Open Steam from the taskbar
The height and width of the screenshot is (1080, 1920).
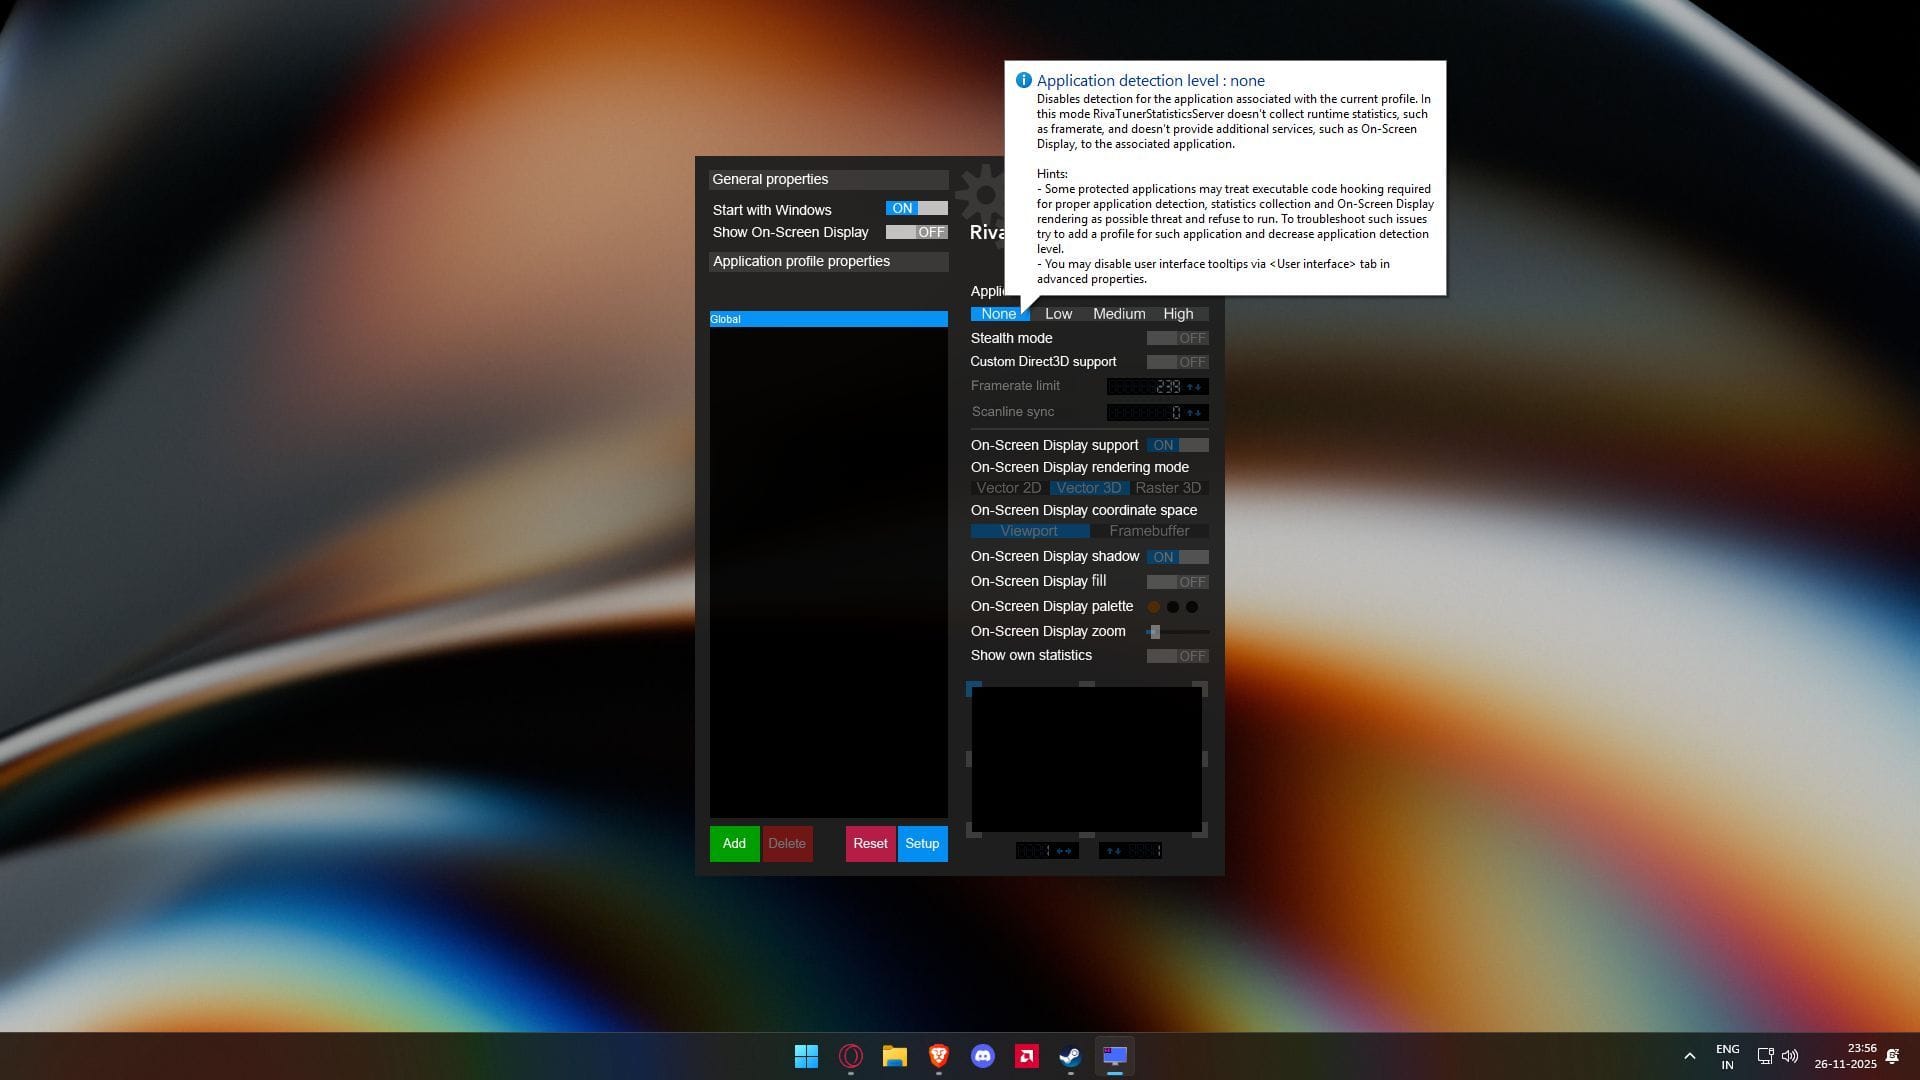(1068, 1056)
